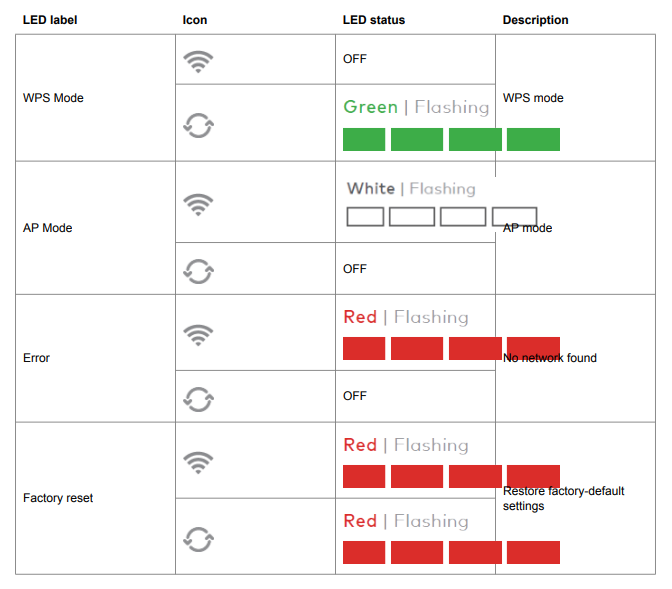Click the "Factory reset" label cell
The height and width of the screenshot is (589, 672).
click(58, 498)
